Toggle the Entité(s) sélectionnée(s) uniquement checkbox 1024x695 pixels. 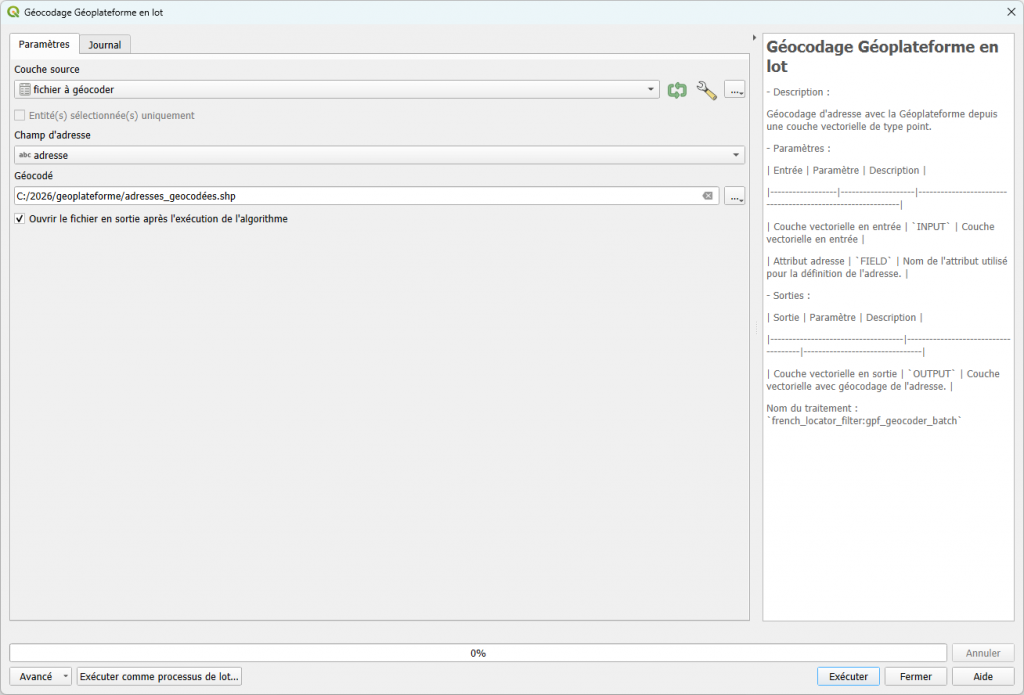click(x=21, y=115)
